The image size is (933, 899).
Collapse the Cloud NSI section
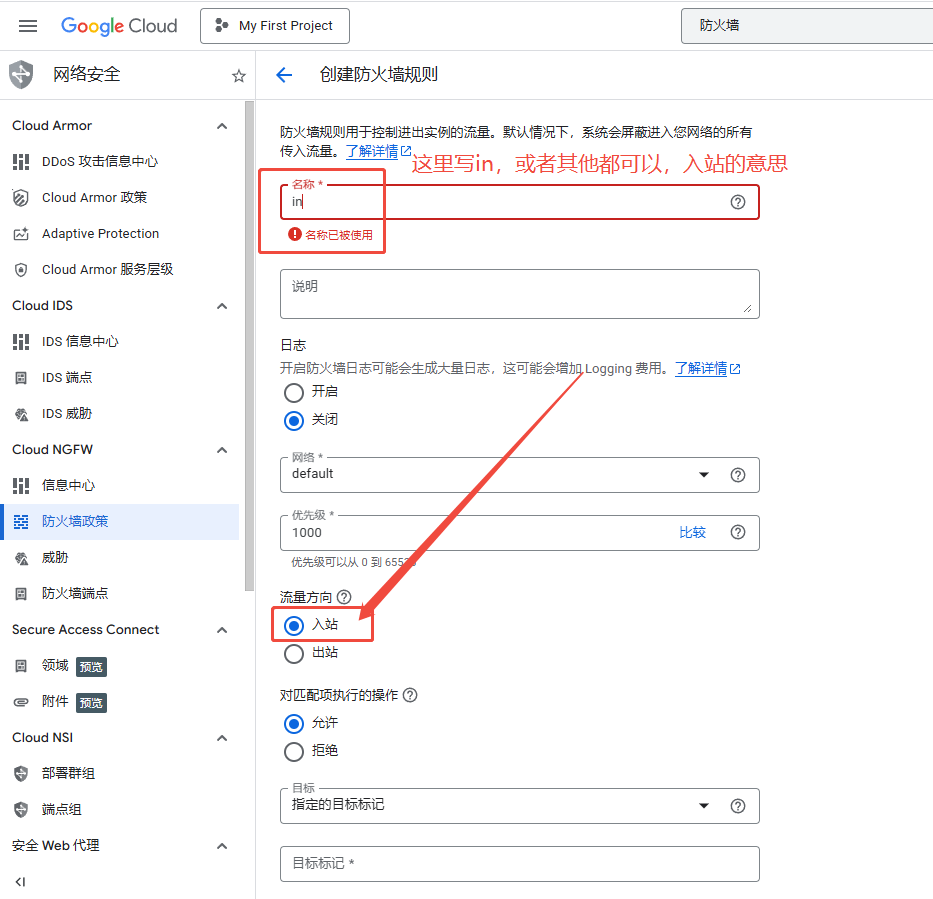(x=222, y=738)
